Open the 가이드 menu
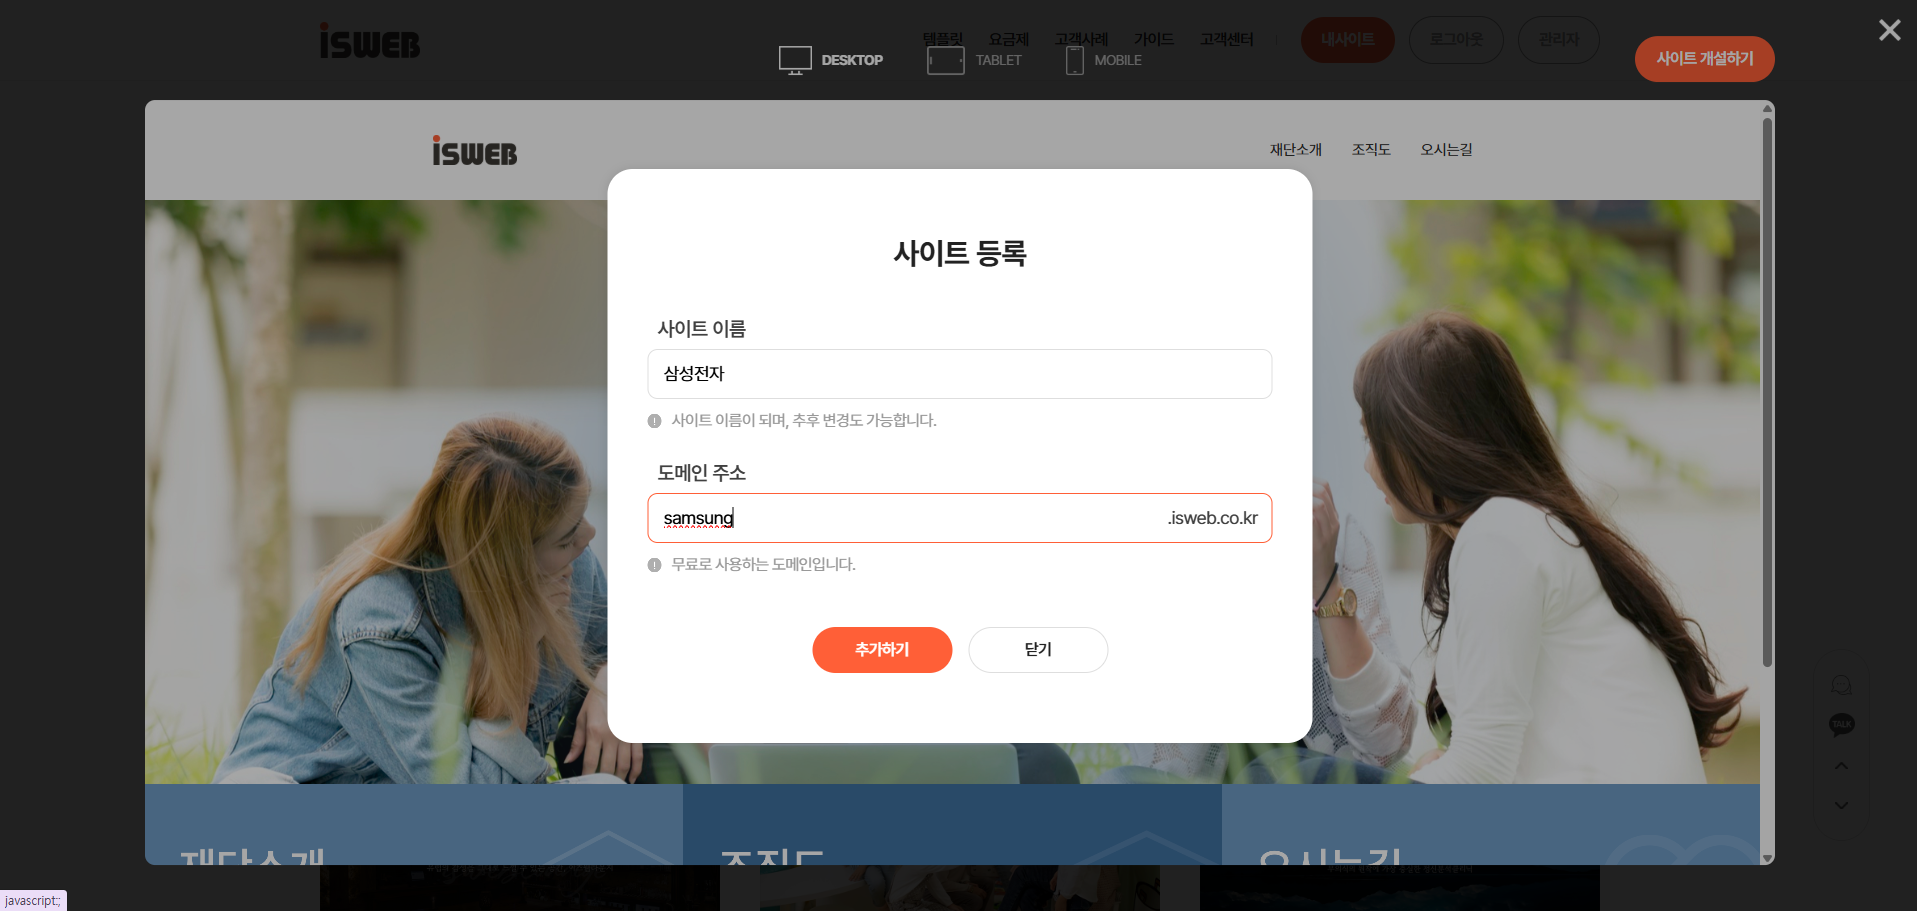Image resolution: width=1917 pixels, height=911 pixels. click(x=1153, y=39)
